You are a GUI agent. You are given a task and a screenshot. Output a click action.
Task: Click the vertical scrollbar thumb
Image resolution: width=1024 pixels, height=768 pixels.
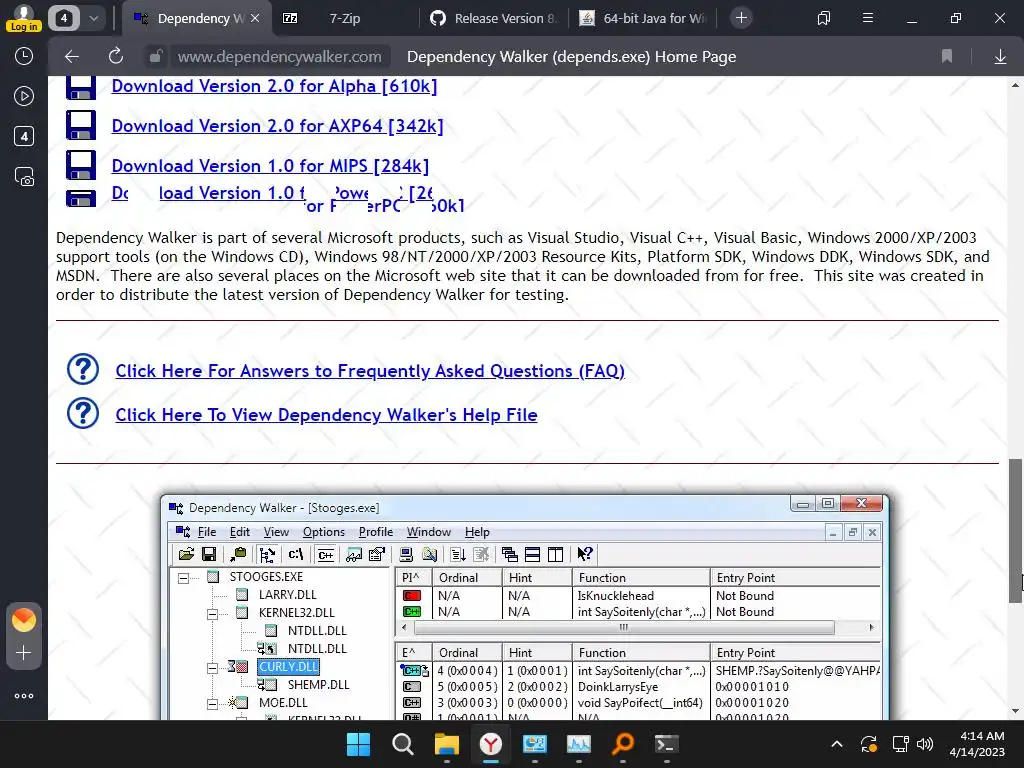(x=1016, y=532)
